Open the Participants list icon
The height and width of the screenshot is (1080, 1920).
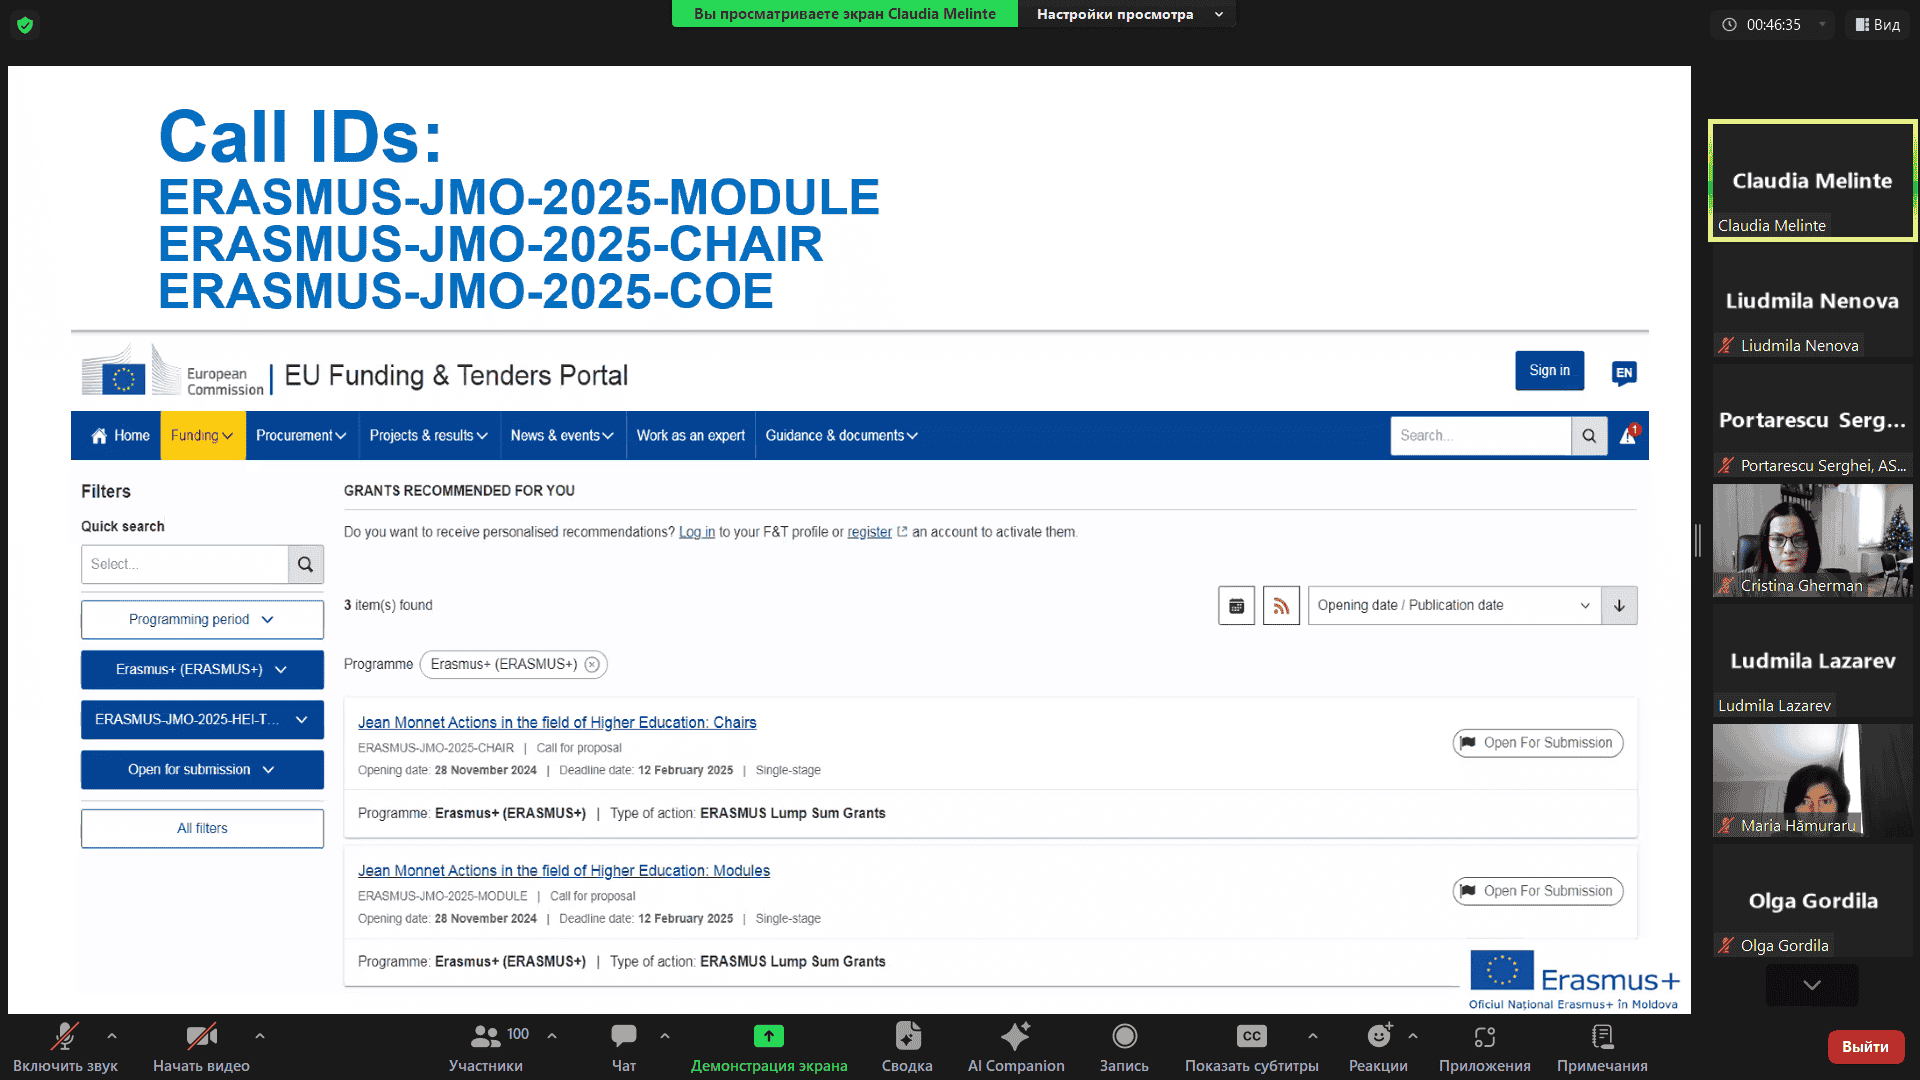click(486, 1036)
